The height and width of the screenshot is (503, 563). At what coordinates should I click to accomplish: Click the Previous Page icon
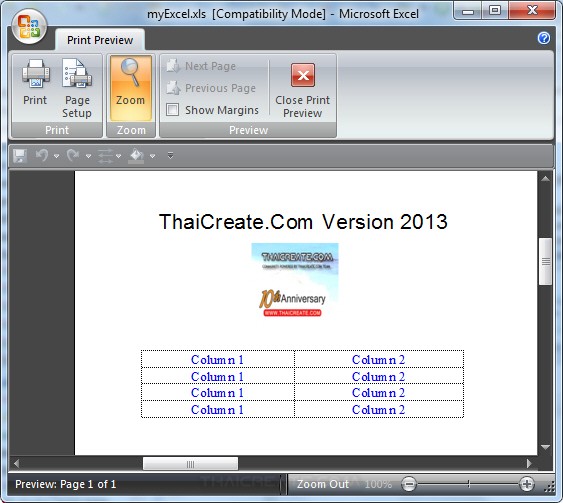[x=173, y=88]
